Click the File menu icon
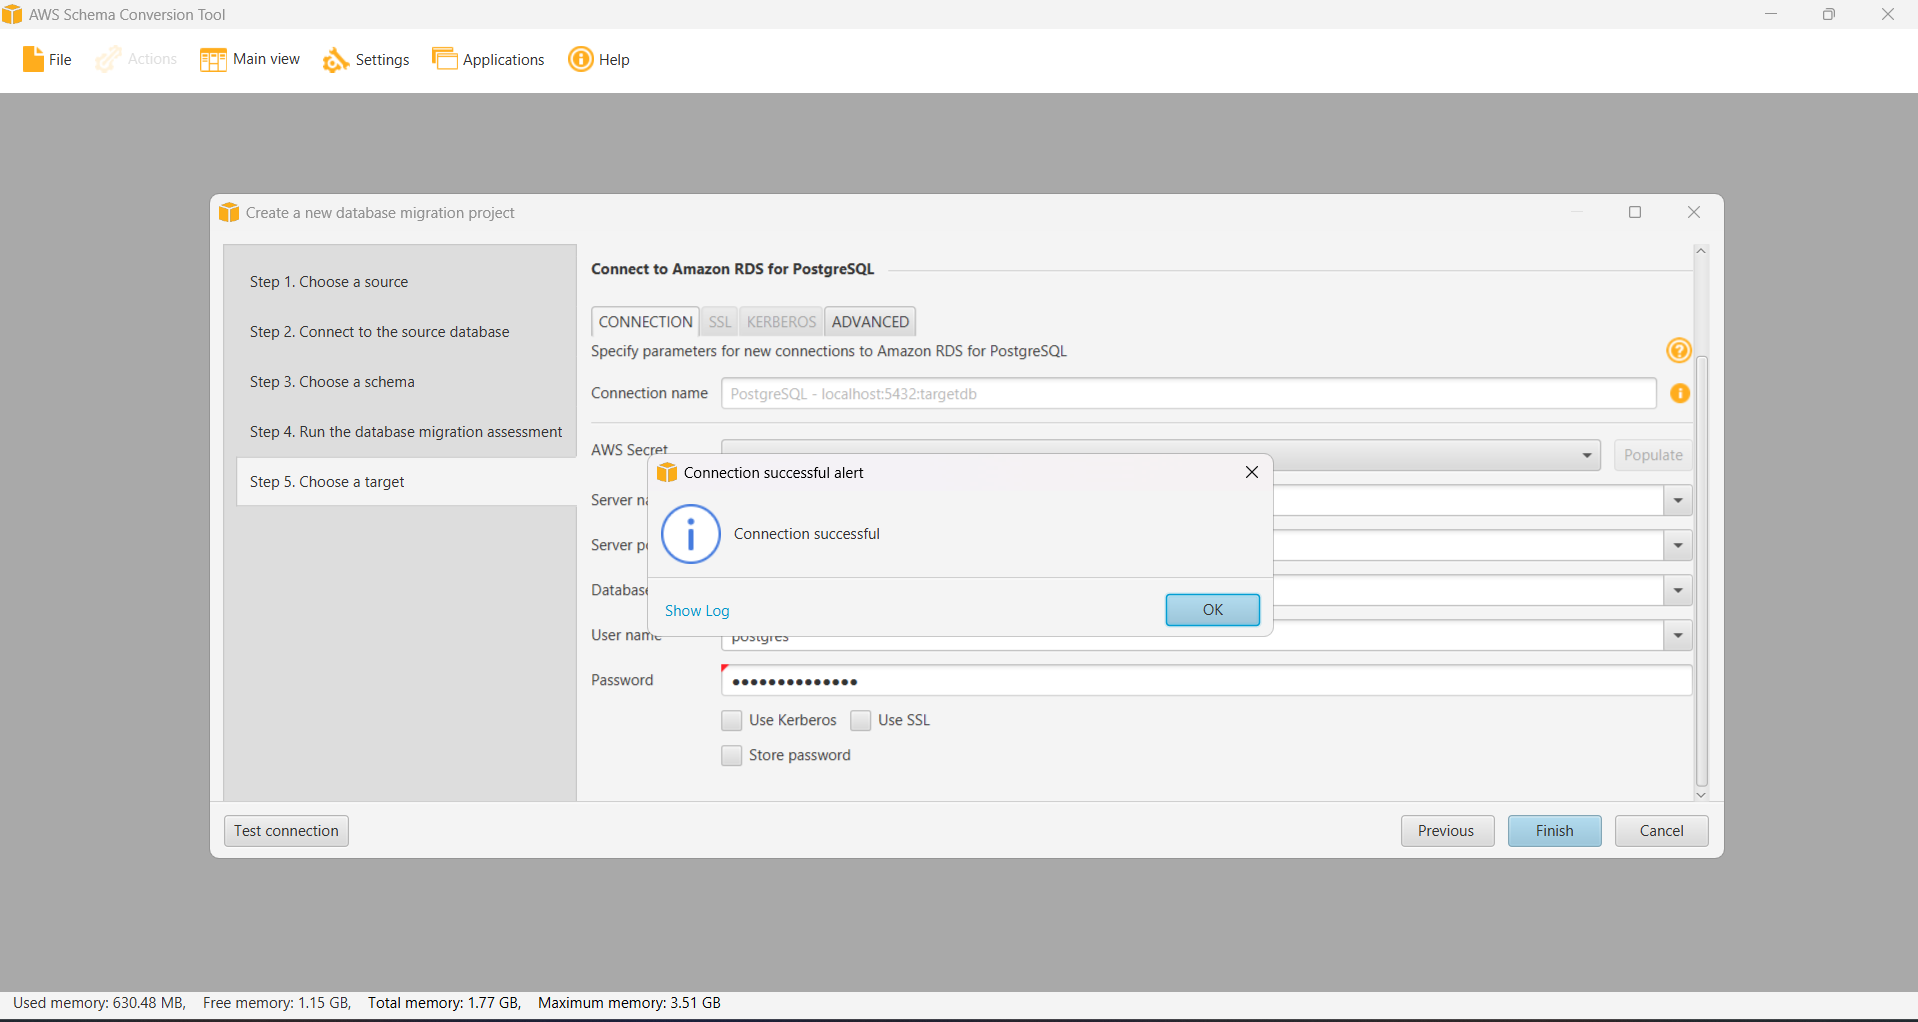This screenshot has width=1918, height=1022. 33,60
